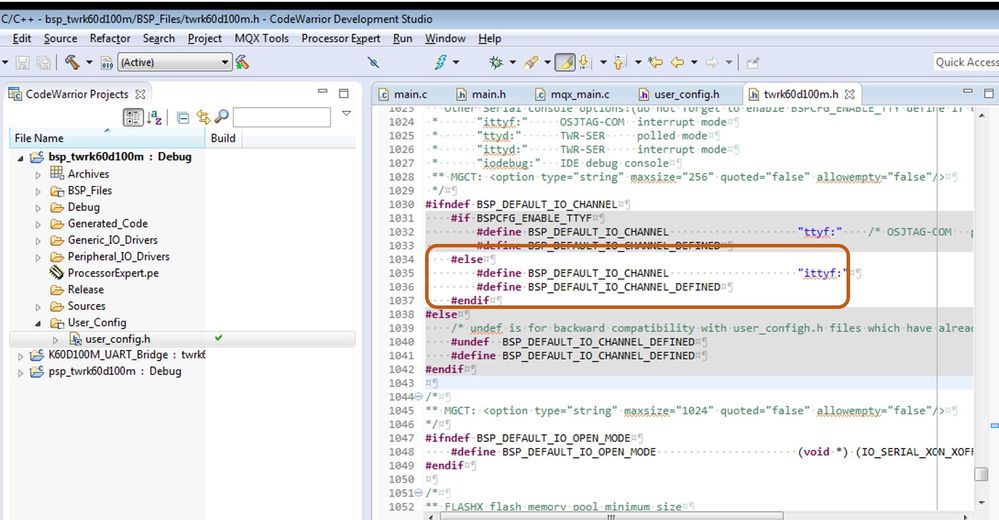Switch to the main.c editor tab
Image resolution: width=999 pixels, height=520 pixels.
pos(403,94)
